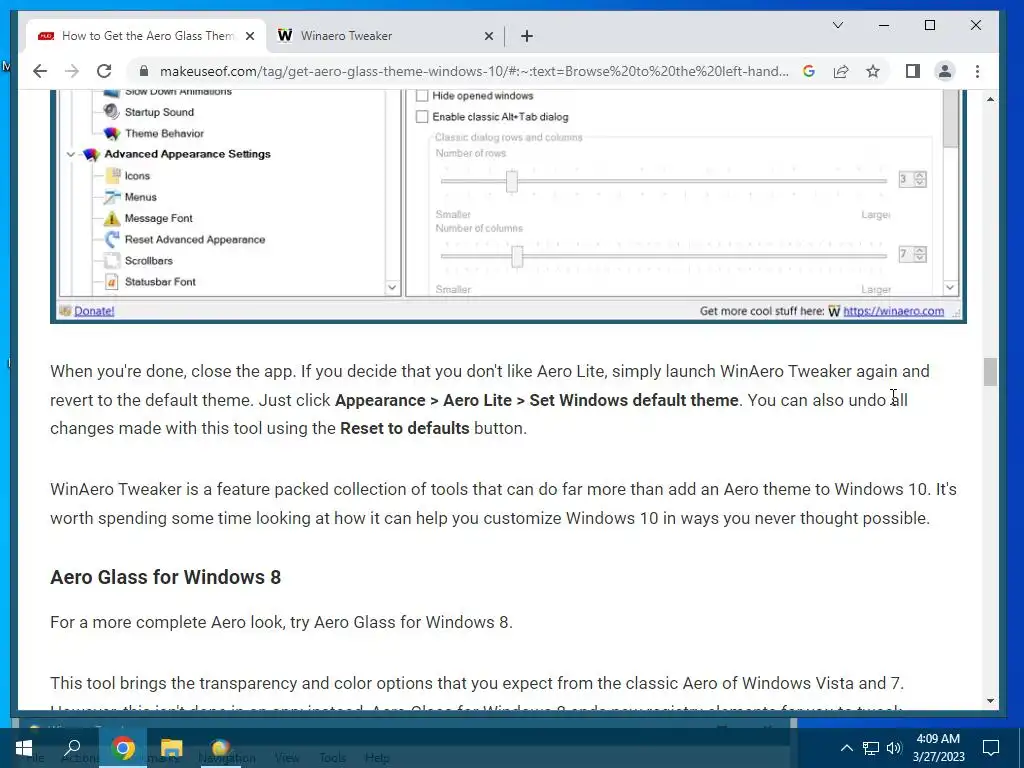The height and width of the screenshot is (768, 1024).
Task: Select Scrollbars tree item
Action: (x=149, y=261)
